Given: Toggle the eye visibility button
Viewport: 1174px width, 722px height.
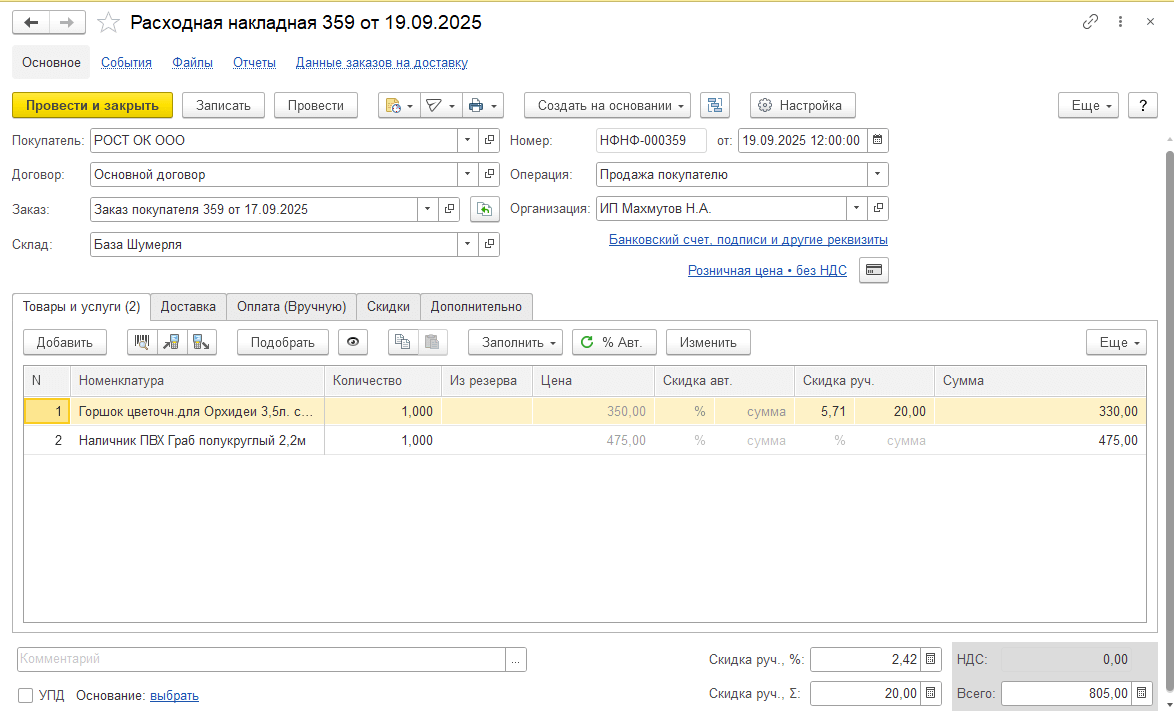Looking at the screenshot, I should click(x=352, y=342).
